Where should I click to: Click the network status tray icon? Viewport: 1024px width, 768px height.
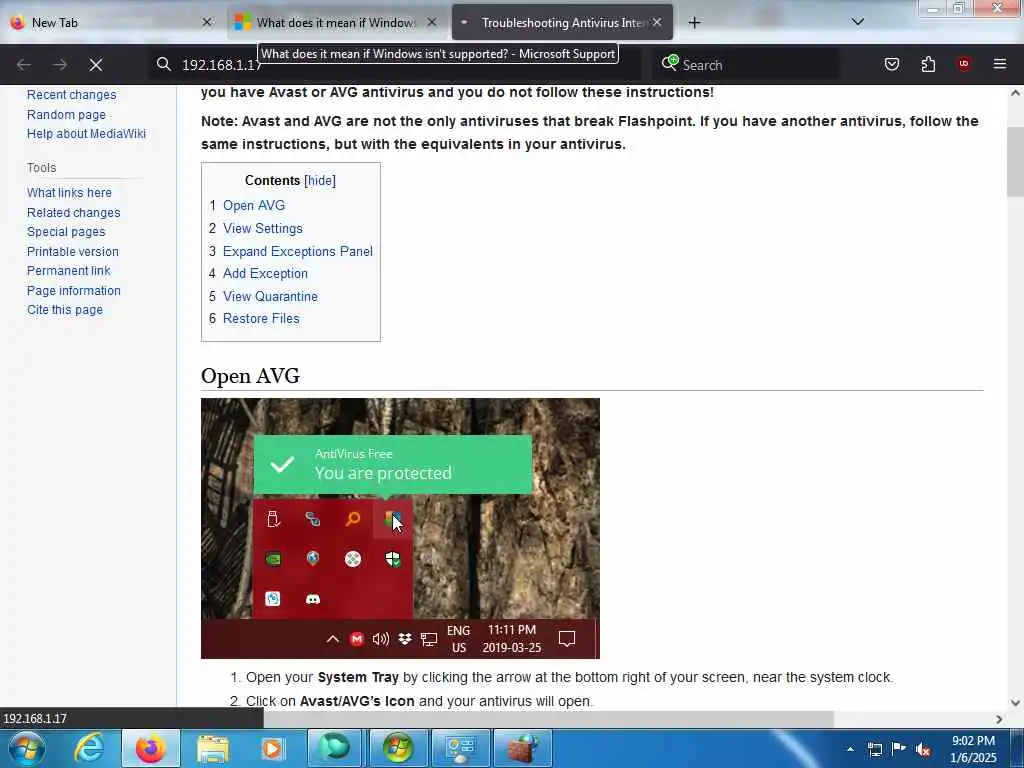coord(874,749)
